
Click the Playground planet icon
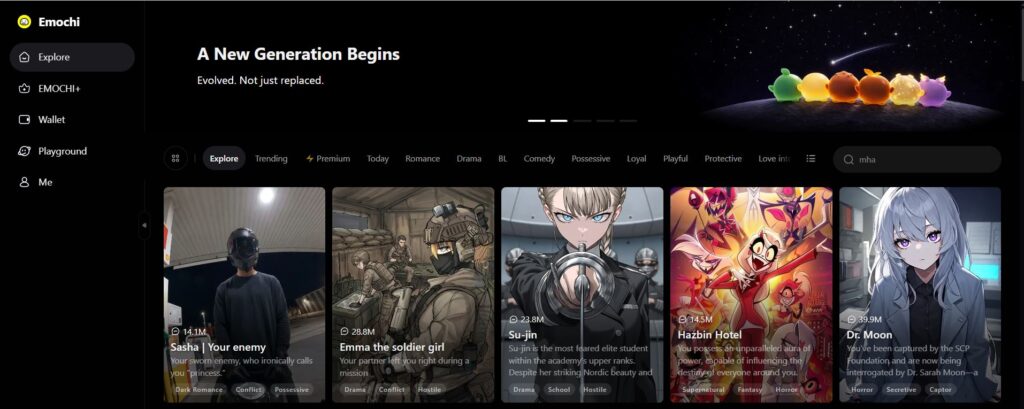(24, 151)
